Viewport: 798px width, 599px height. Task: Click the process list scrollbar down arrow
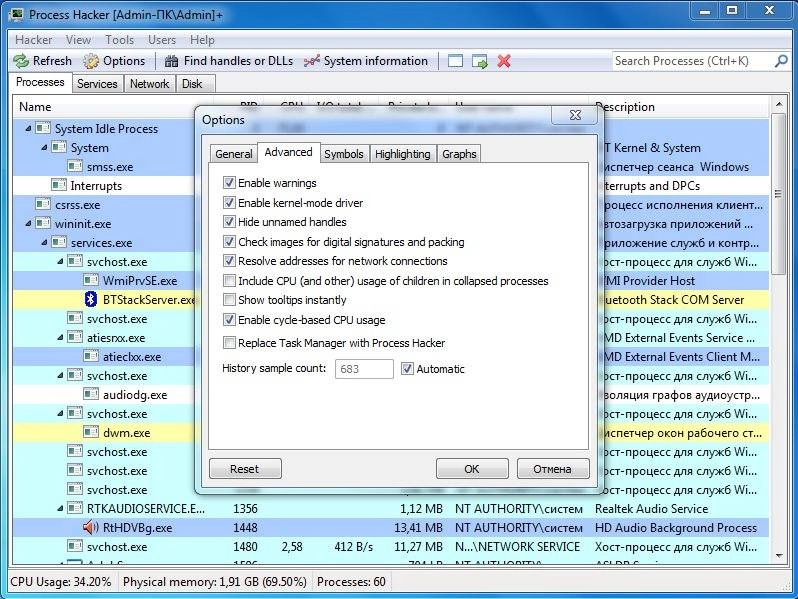point(779,555)
